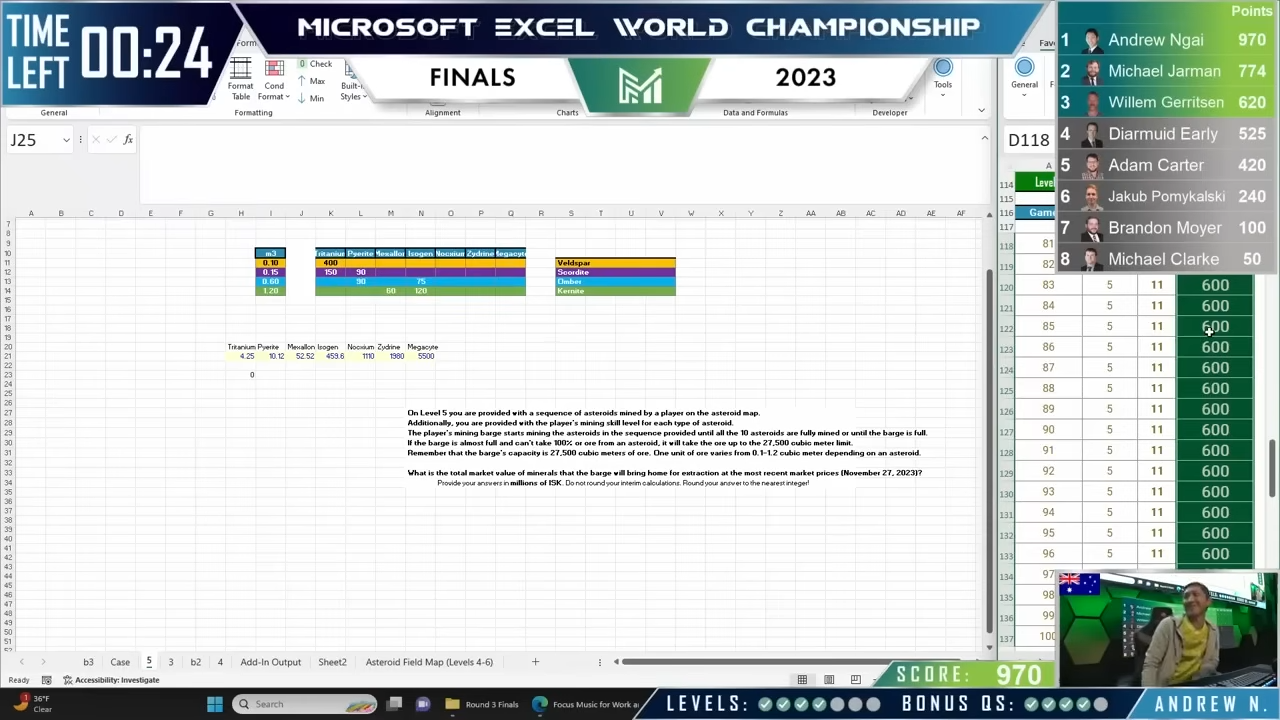Viewport: 1280px width, 720px height.
Task: Click the Format Table icon
Action: 241,79
